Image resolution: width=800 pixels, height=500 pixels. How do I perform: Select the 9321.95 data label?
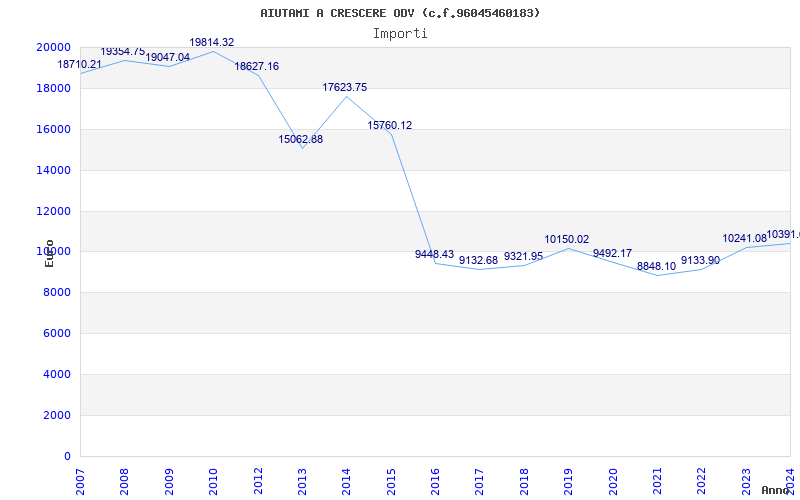(x=523, y=256)
